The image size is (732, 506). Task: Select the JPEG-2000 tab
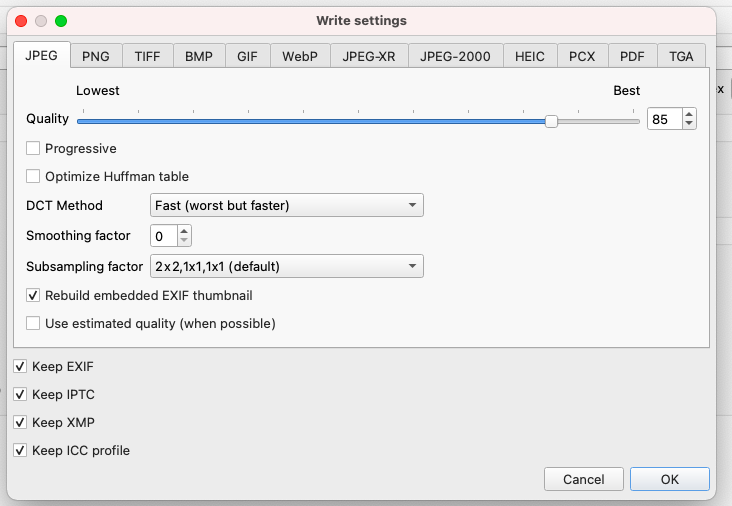click(455, 56)
